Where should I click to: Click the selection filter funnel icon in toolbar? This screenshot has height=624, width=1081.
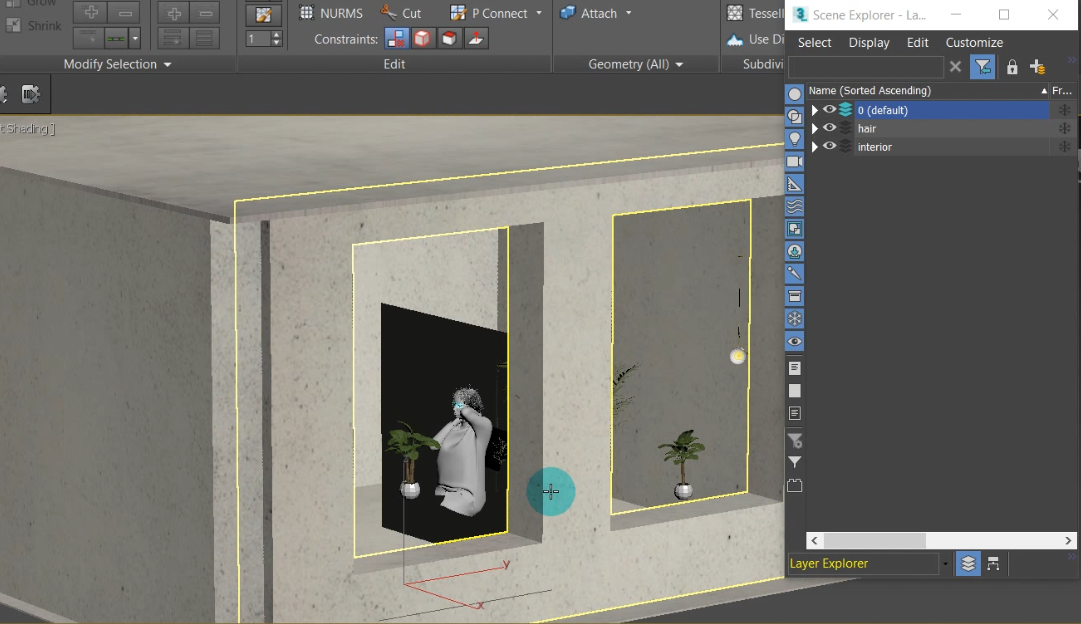982,67
